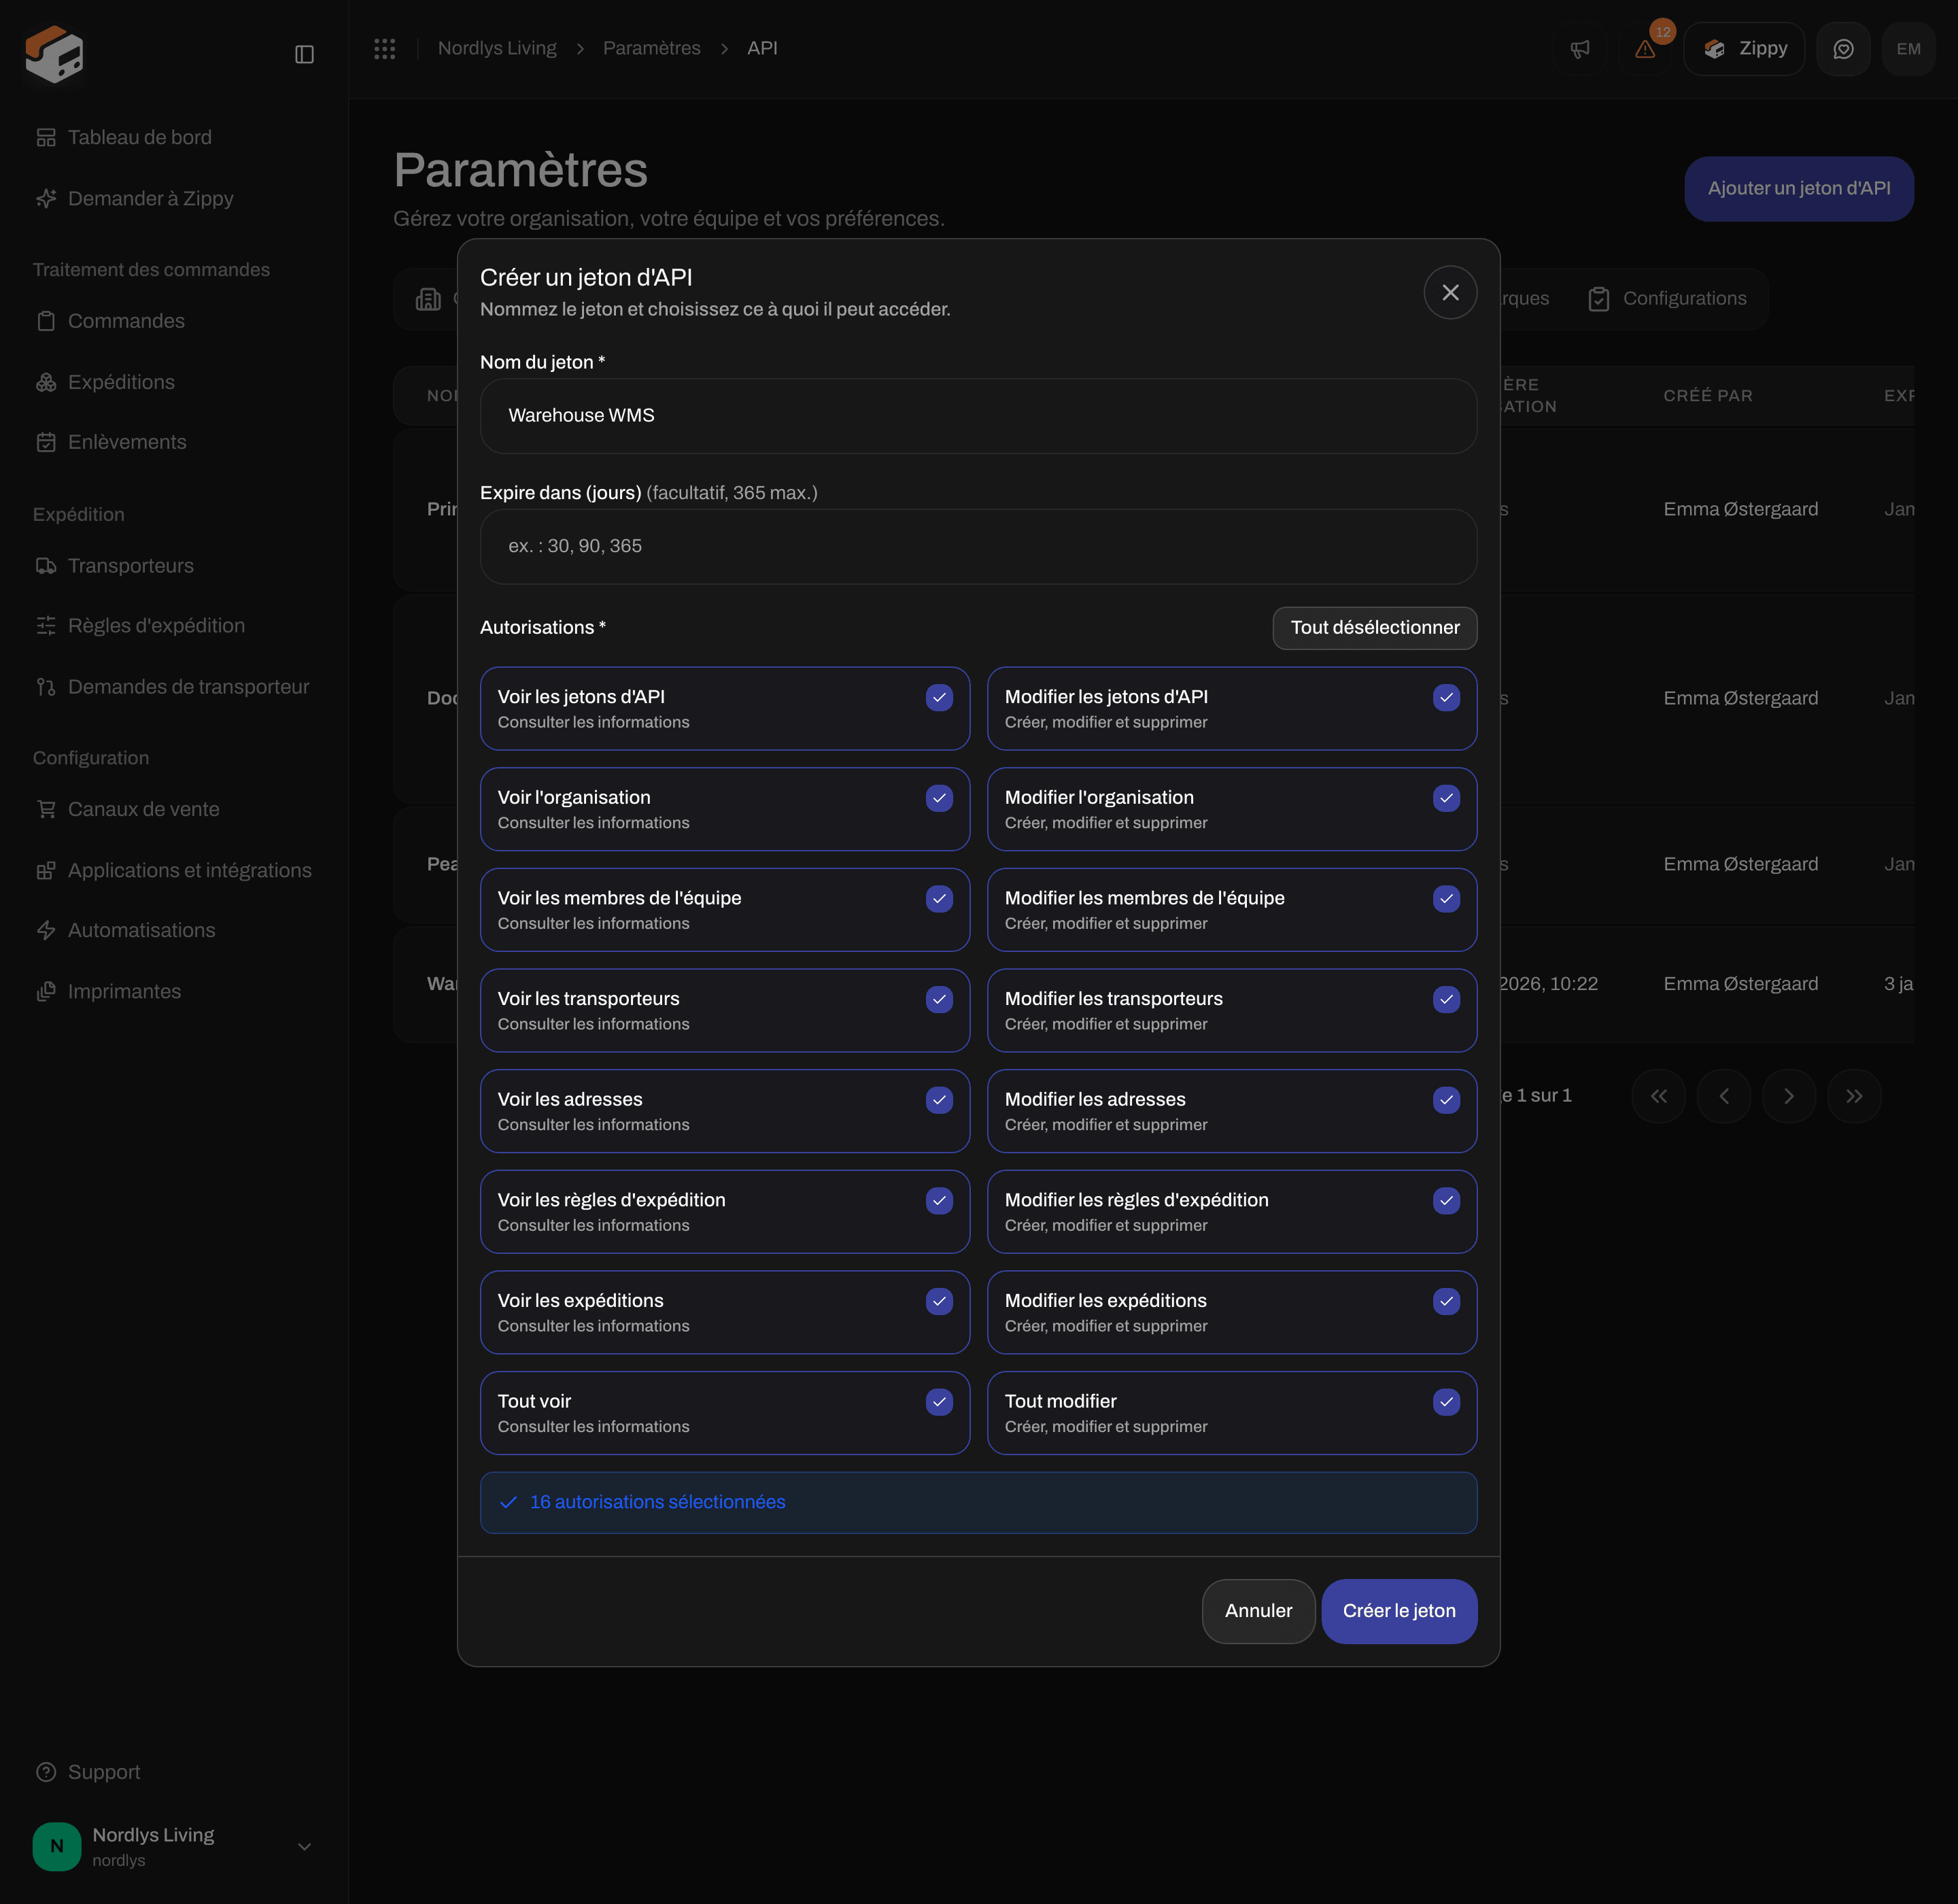
Task: Collapse the sidebar panel icon
Action: tap(304, 54)
